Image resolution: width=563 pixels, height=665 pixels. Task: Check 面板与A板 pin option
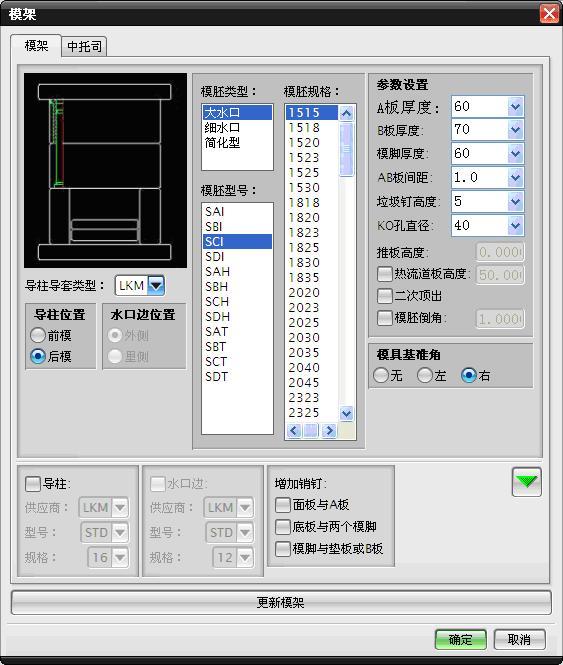283,505
